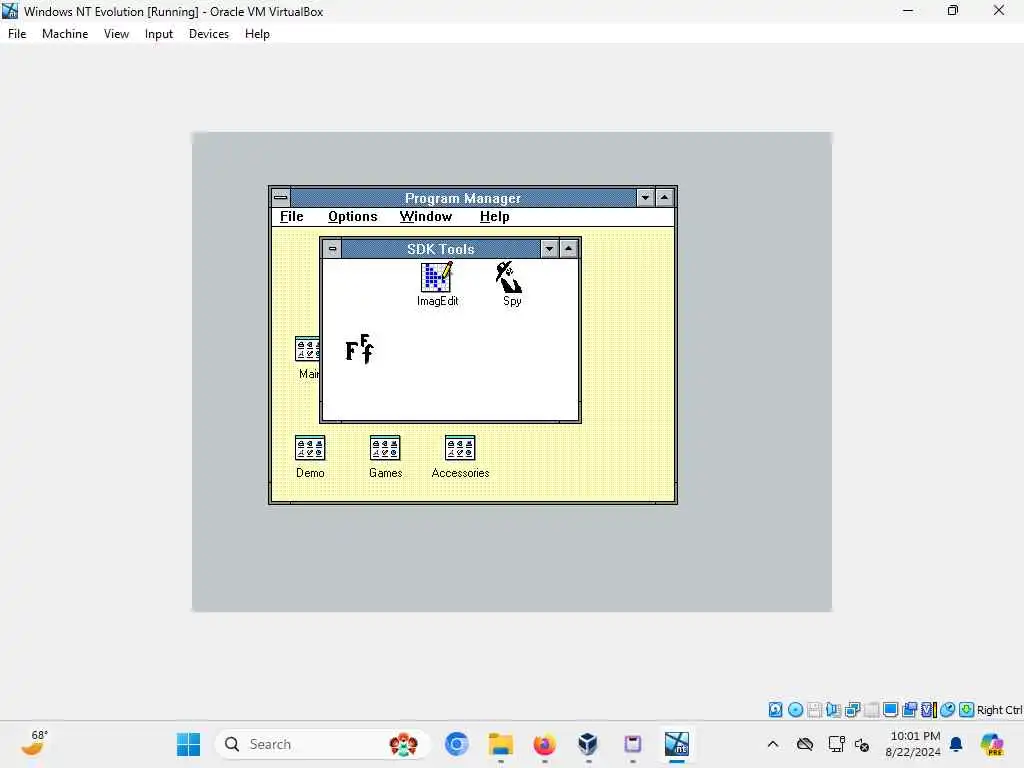
Task: Open the Options menu in Program Manager
Action: click(353, 217)
